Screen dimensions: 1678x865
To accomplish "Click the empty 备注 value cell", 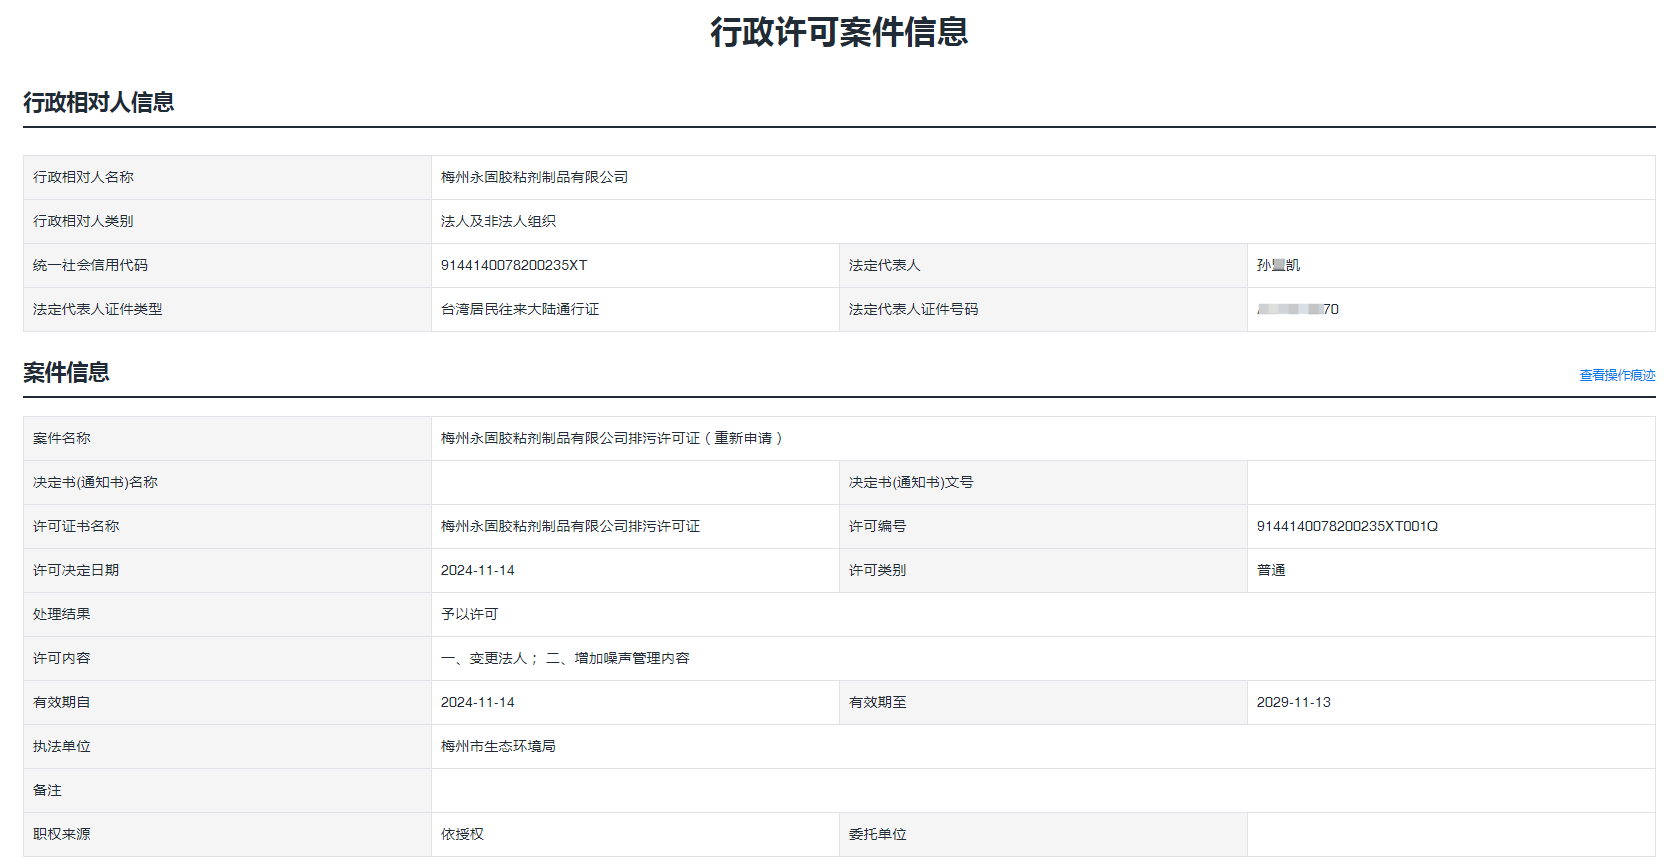I will (x=1040, y=791).
